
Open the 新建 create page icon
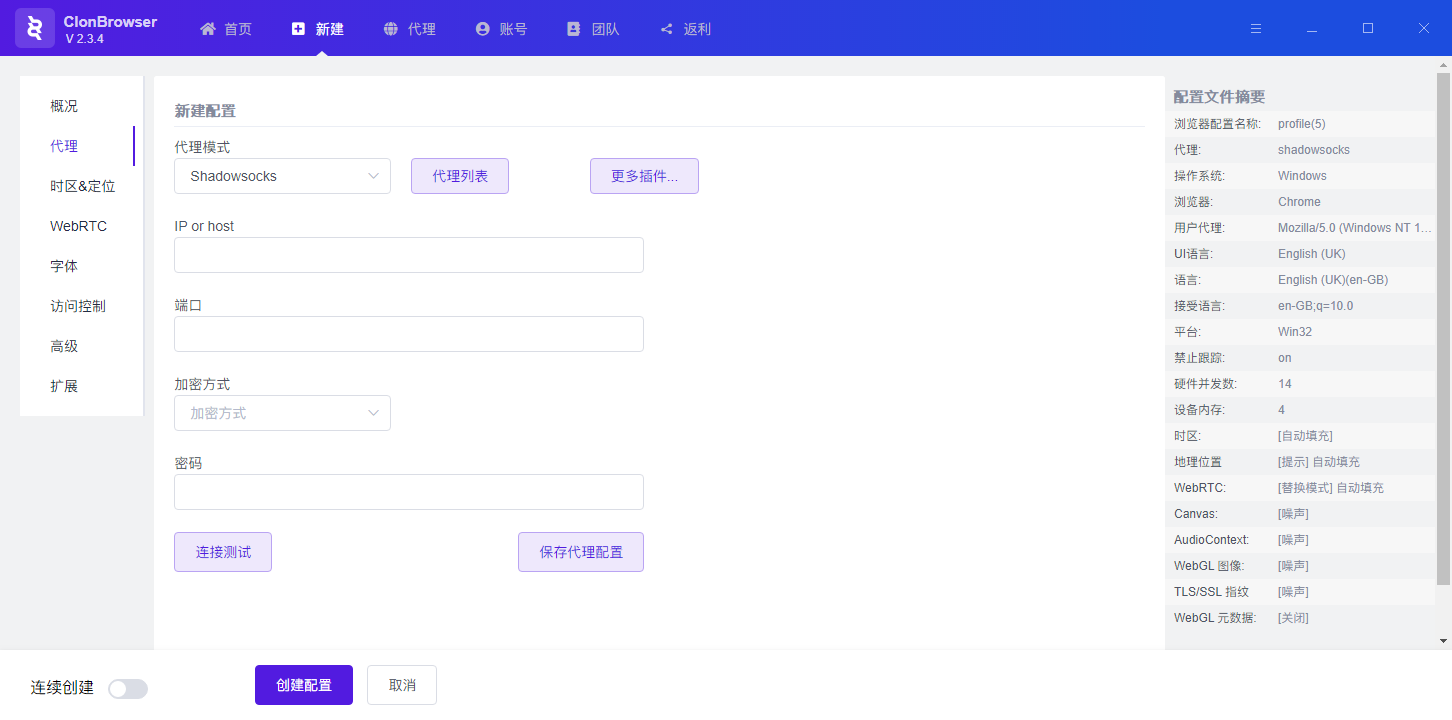pyautogui.click(x=298, y=28)
